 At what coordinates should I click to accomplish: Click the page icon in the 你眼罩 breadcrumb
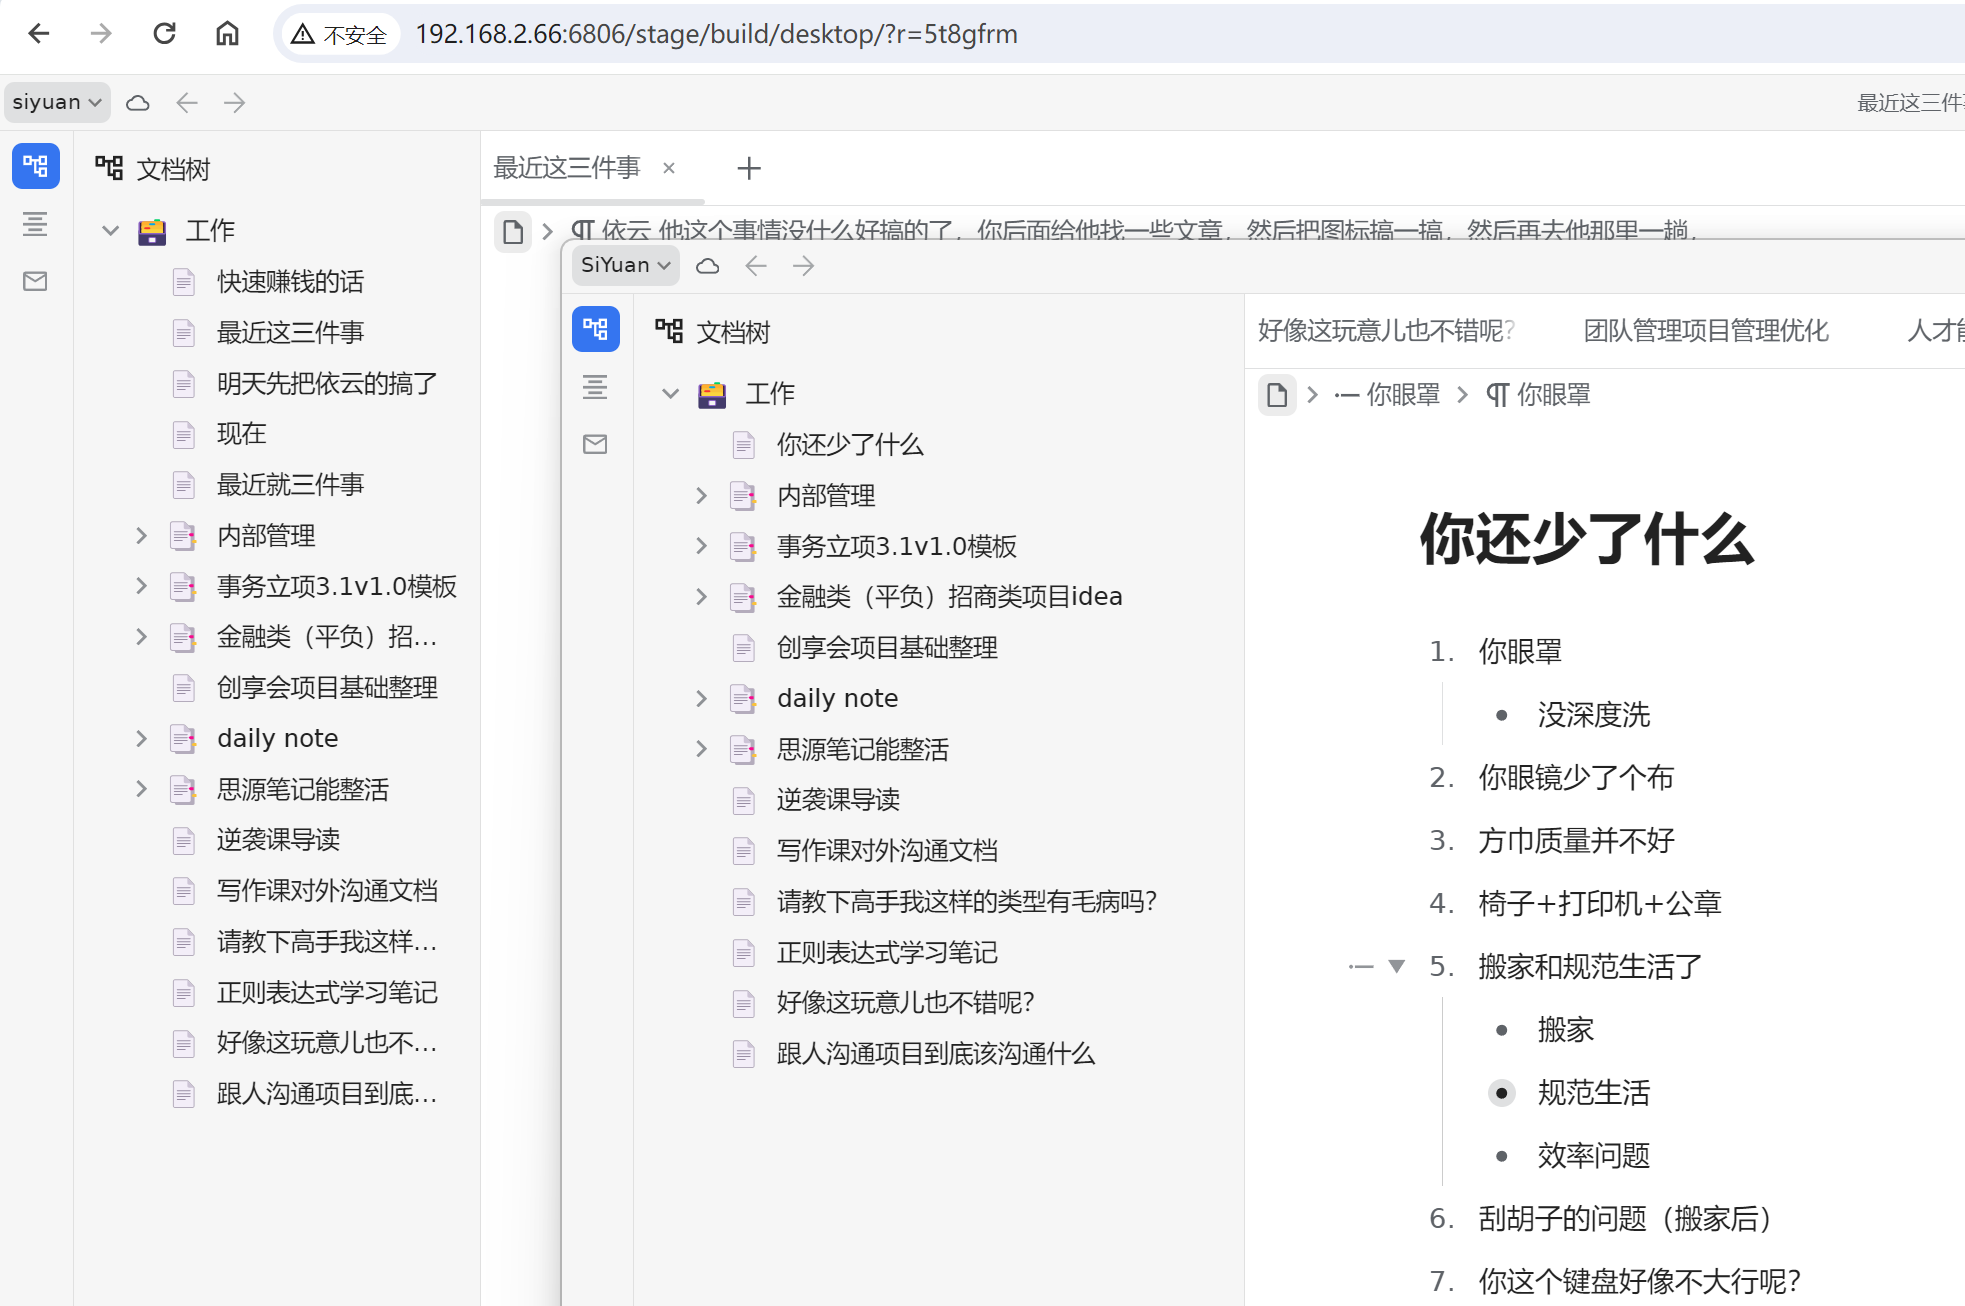[1277, 395]
